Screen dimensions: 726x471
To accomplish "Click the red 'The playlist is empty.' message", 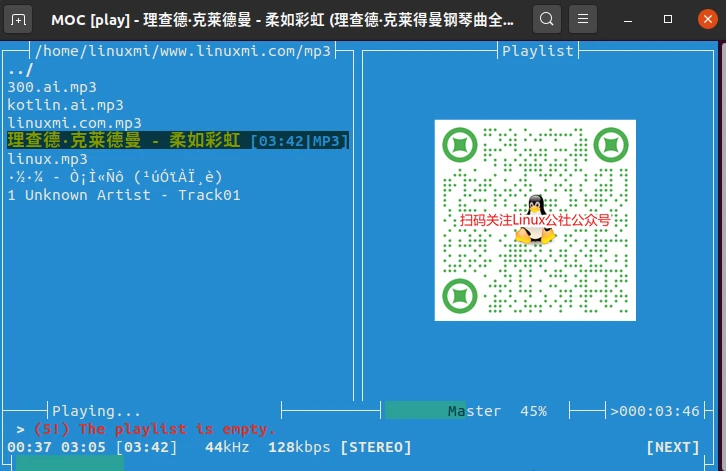I will tap(177, 429).
